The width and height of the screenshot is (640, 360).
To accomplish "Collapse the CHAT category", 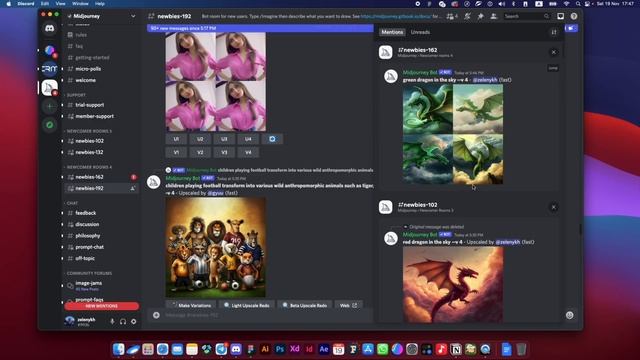I will tap(72, 203).
